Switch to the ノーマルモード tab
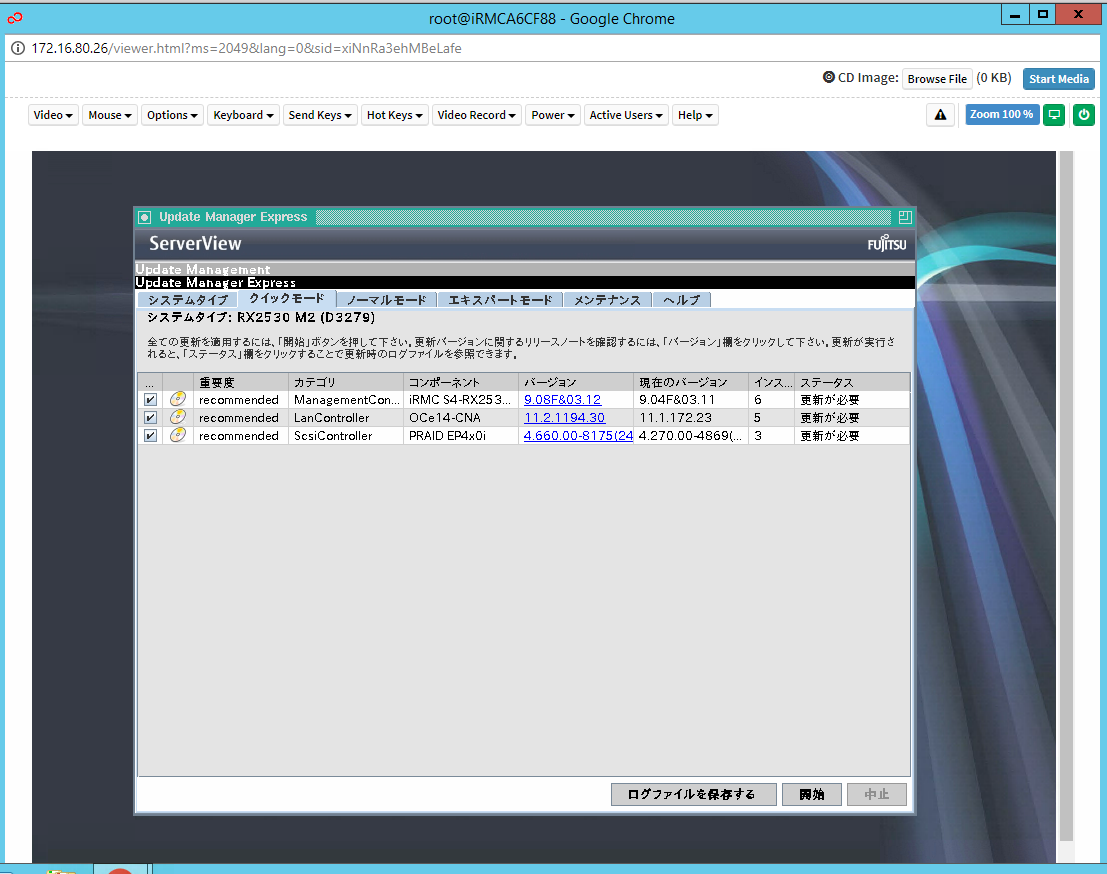1107x874 pixels. tap(387, 300)
